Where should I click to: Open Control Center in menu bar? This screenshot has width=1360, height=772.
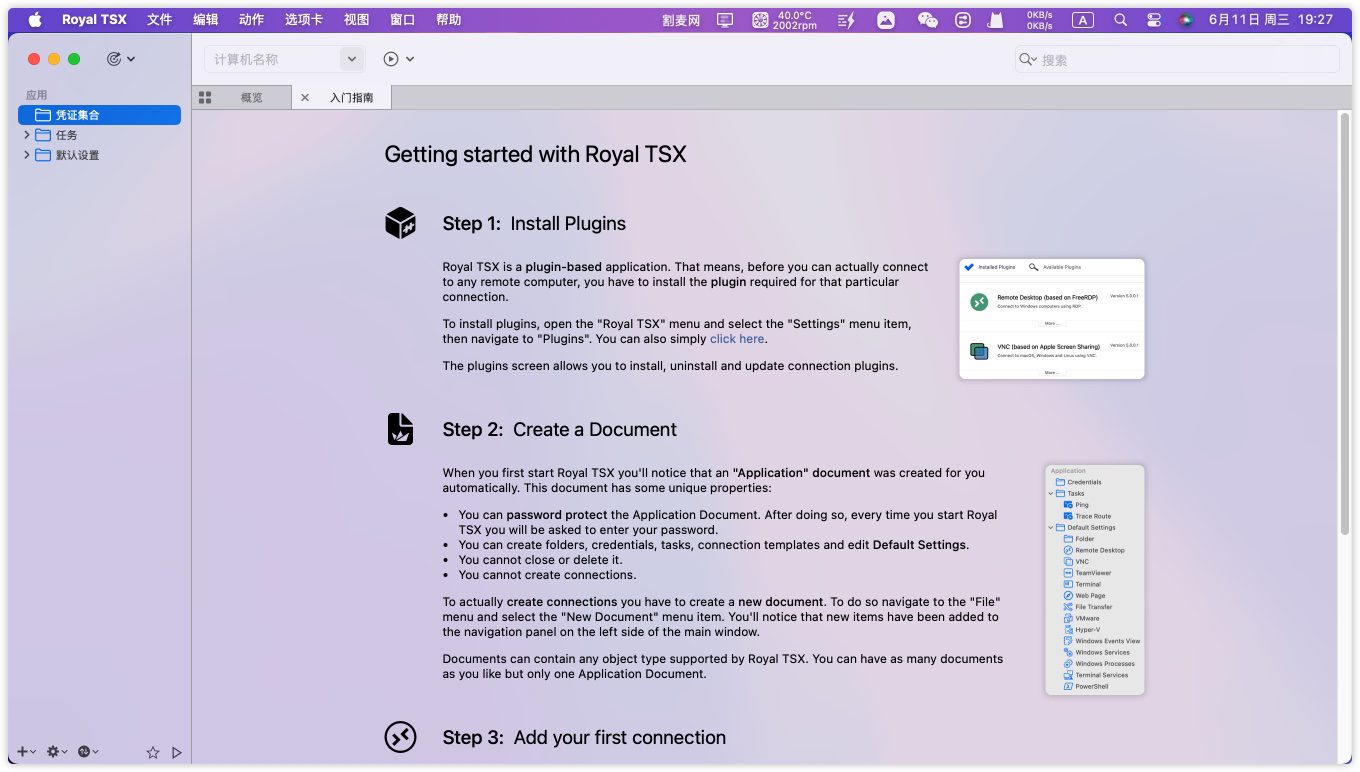click(x=1153, y=19)
